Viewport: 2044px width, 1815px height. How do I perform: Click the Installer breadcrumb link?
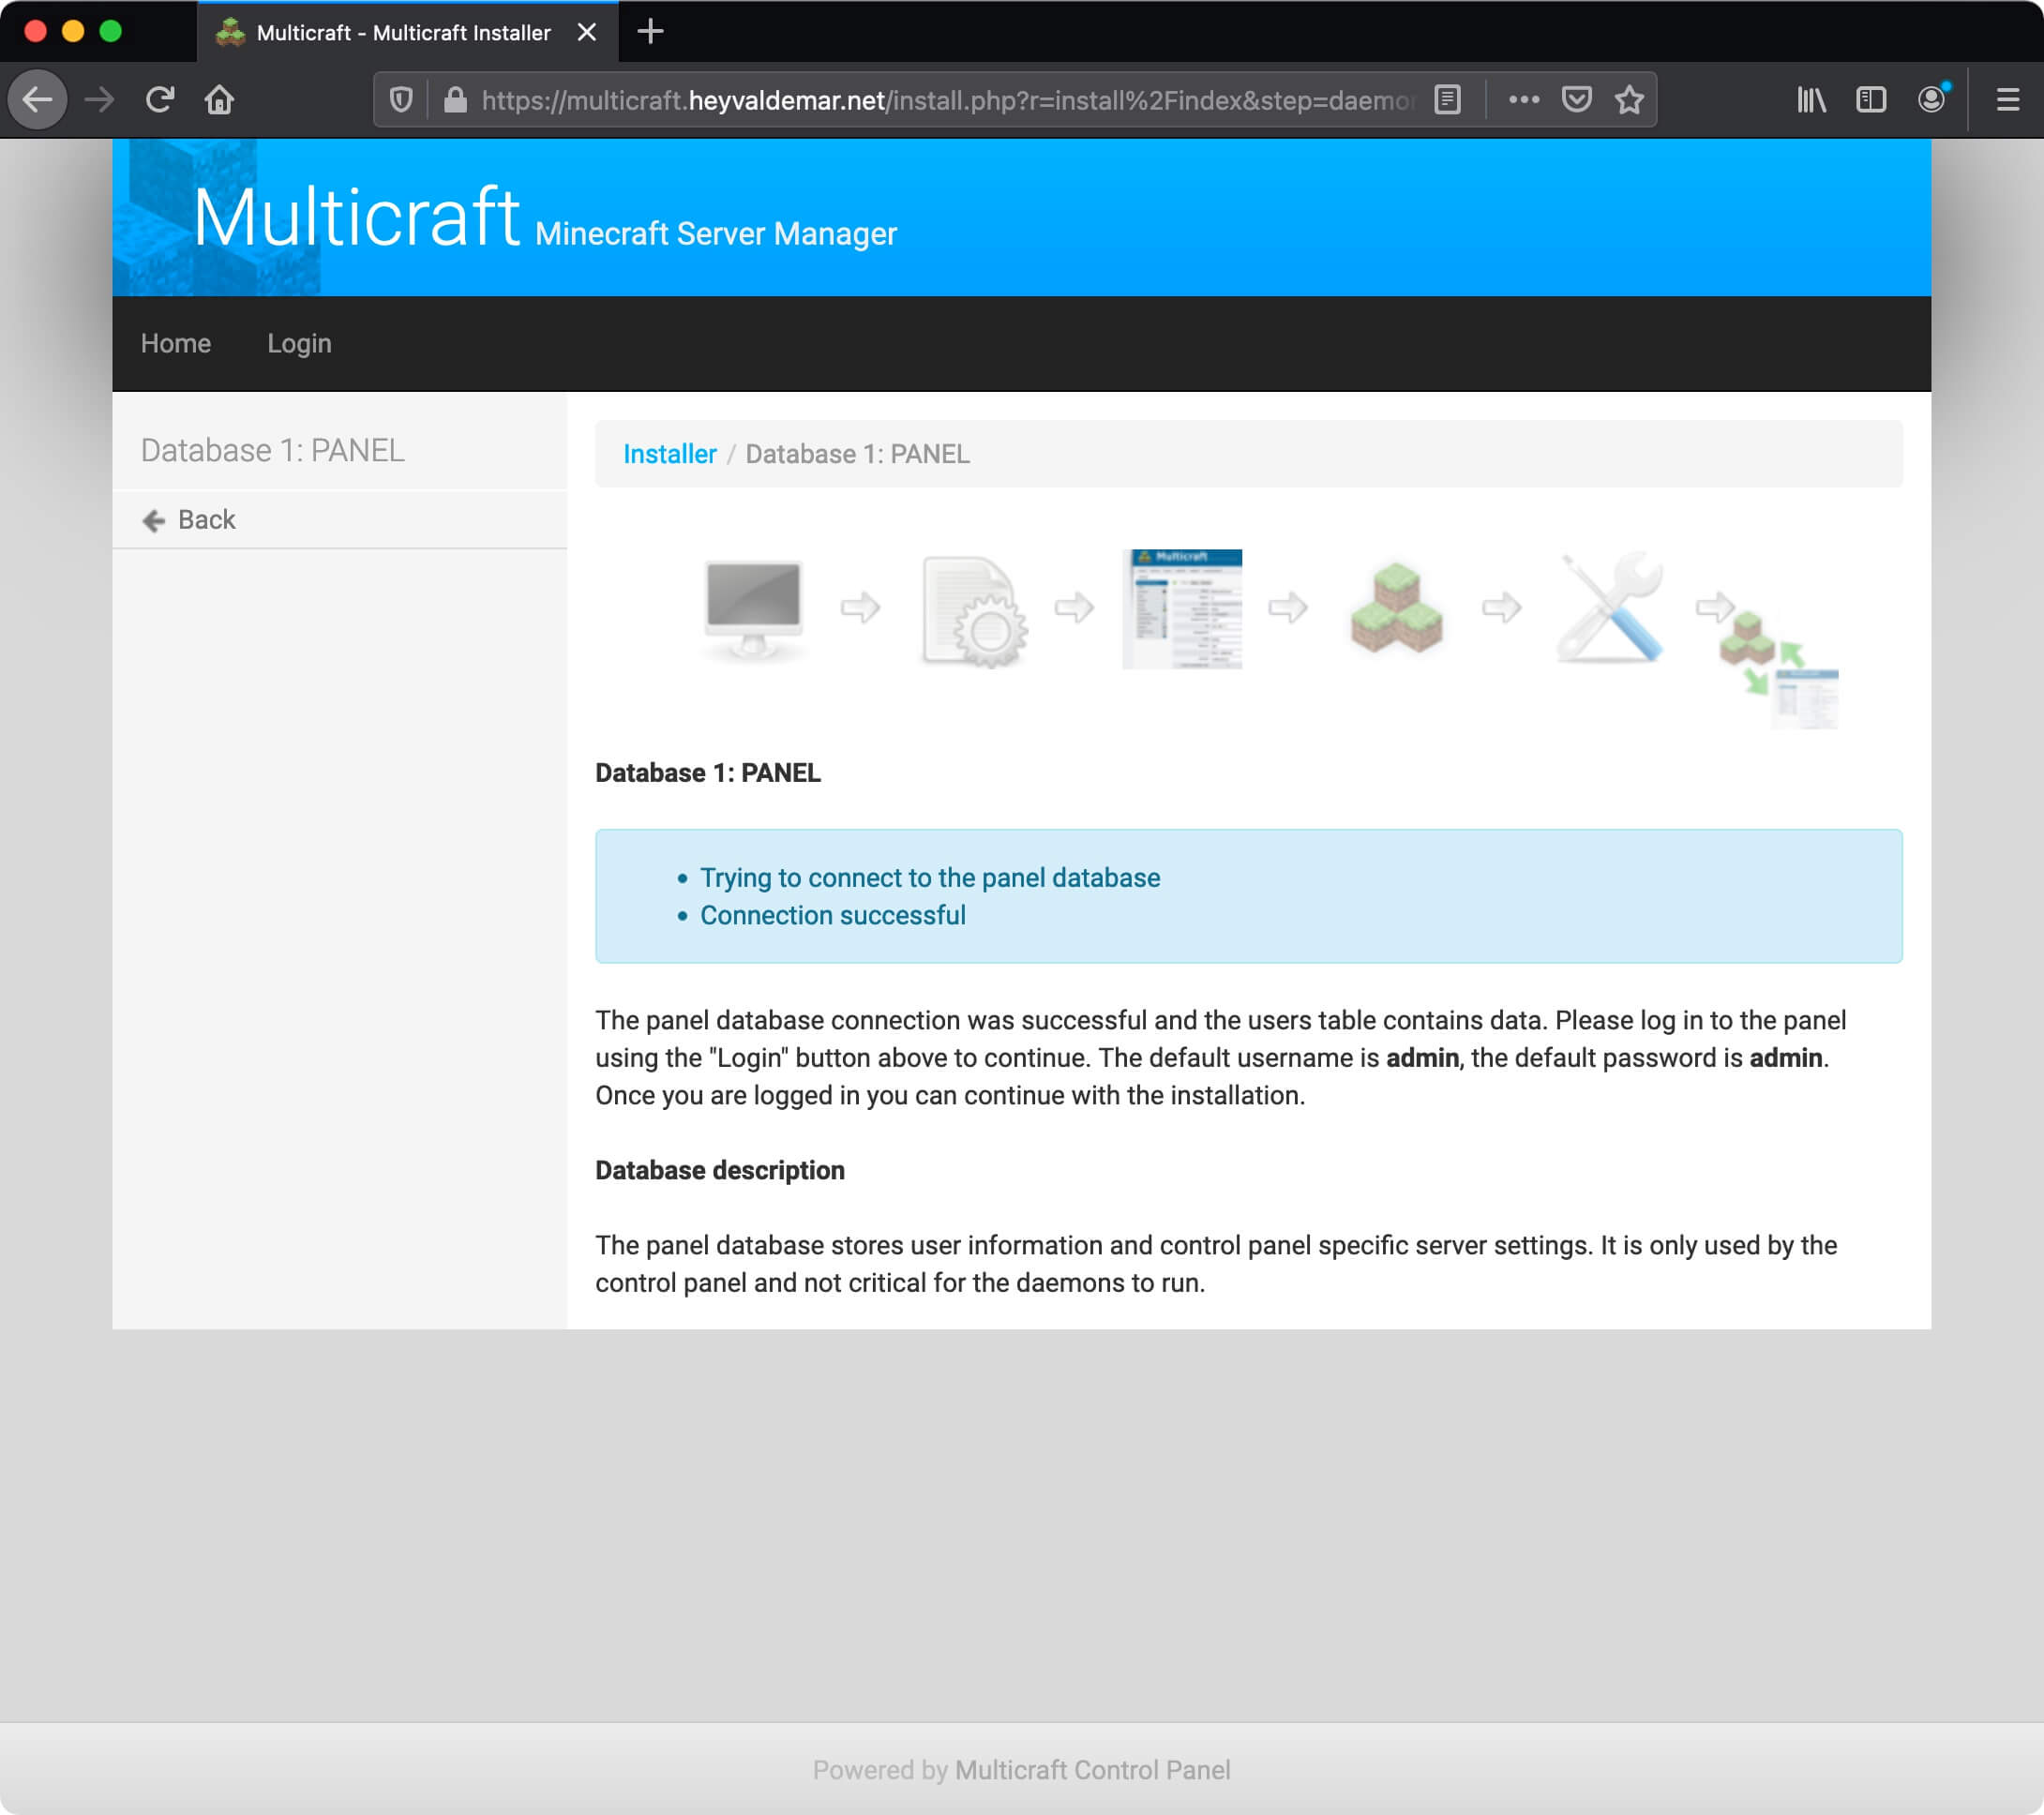(x=669, y=454)
